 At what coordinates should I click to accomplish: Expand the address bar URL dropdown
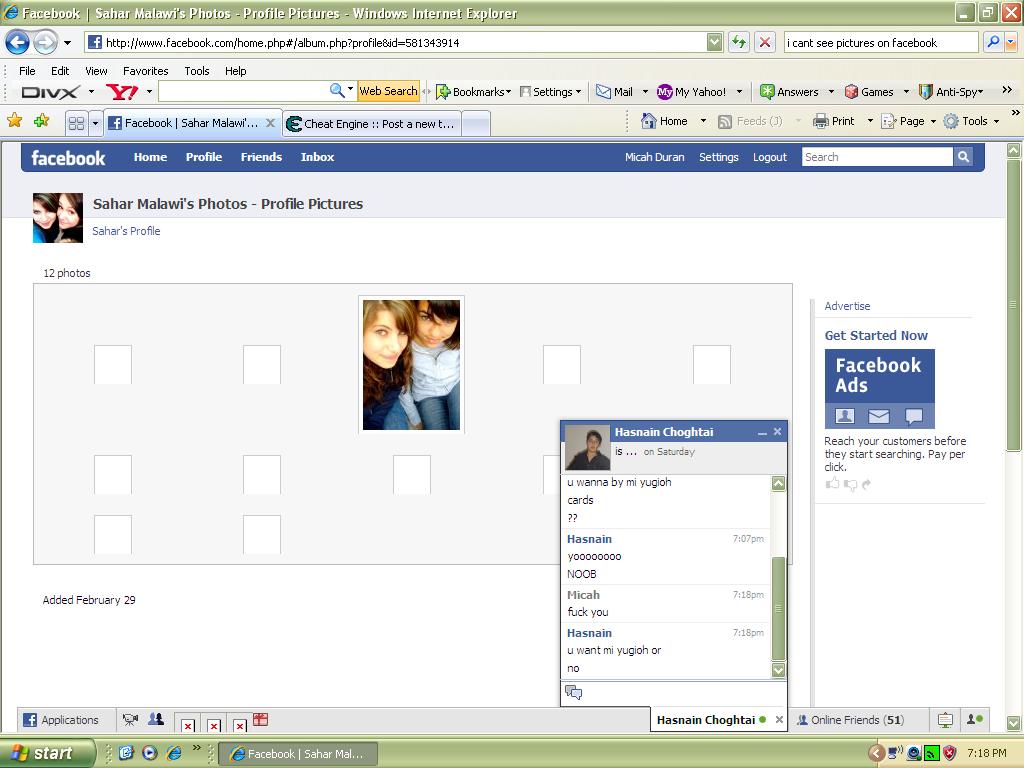point(714,42)
